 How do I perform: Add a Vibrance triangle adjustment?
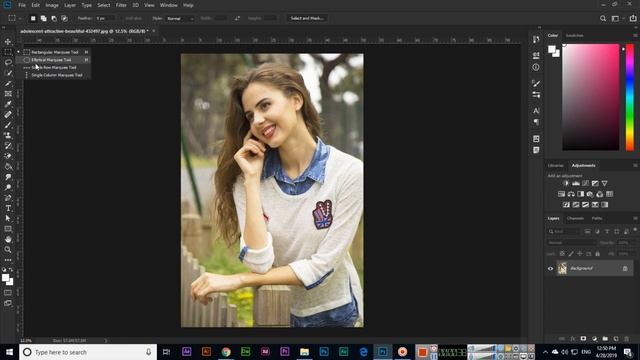click(x=604, y=183)
